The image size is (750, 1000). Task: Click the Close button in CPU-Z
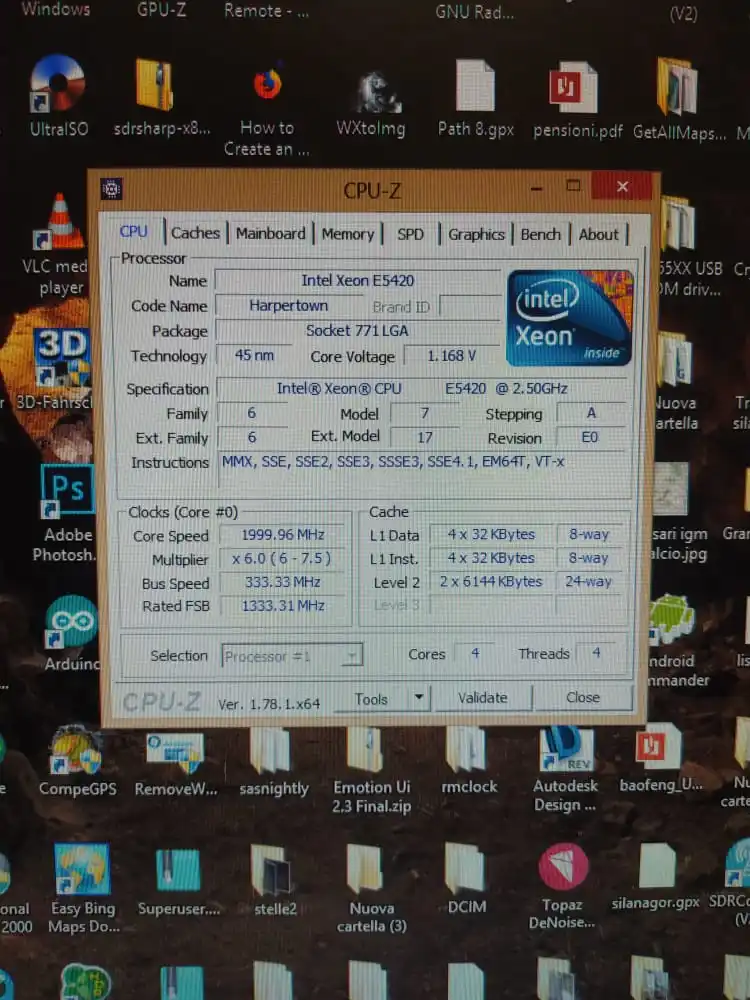pos(583,697)
